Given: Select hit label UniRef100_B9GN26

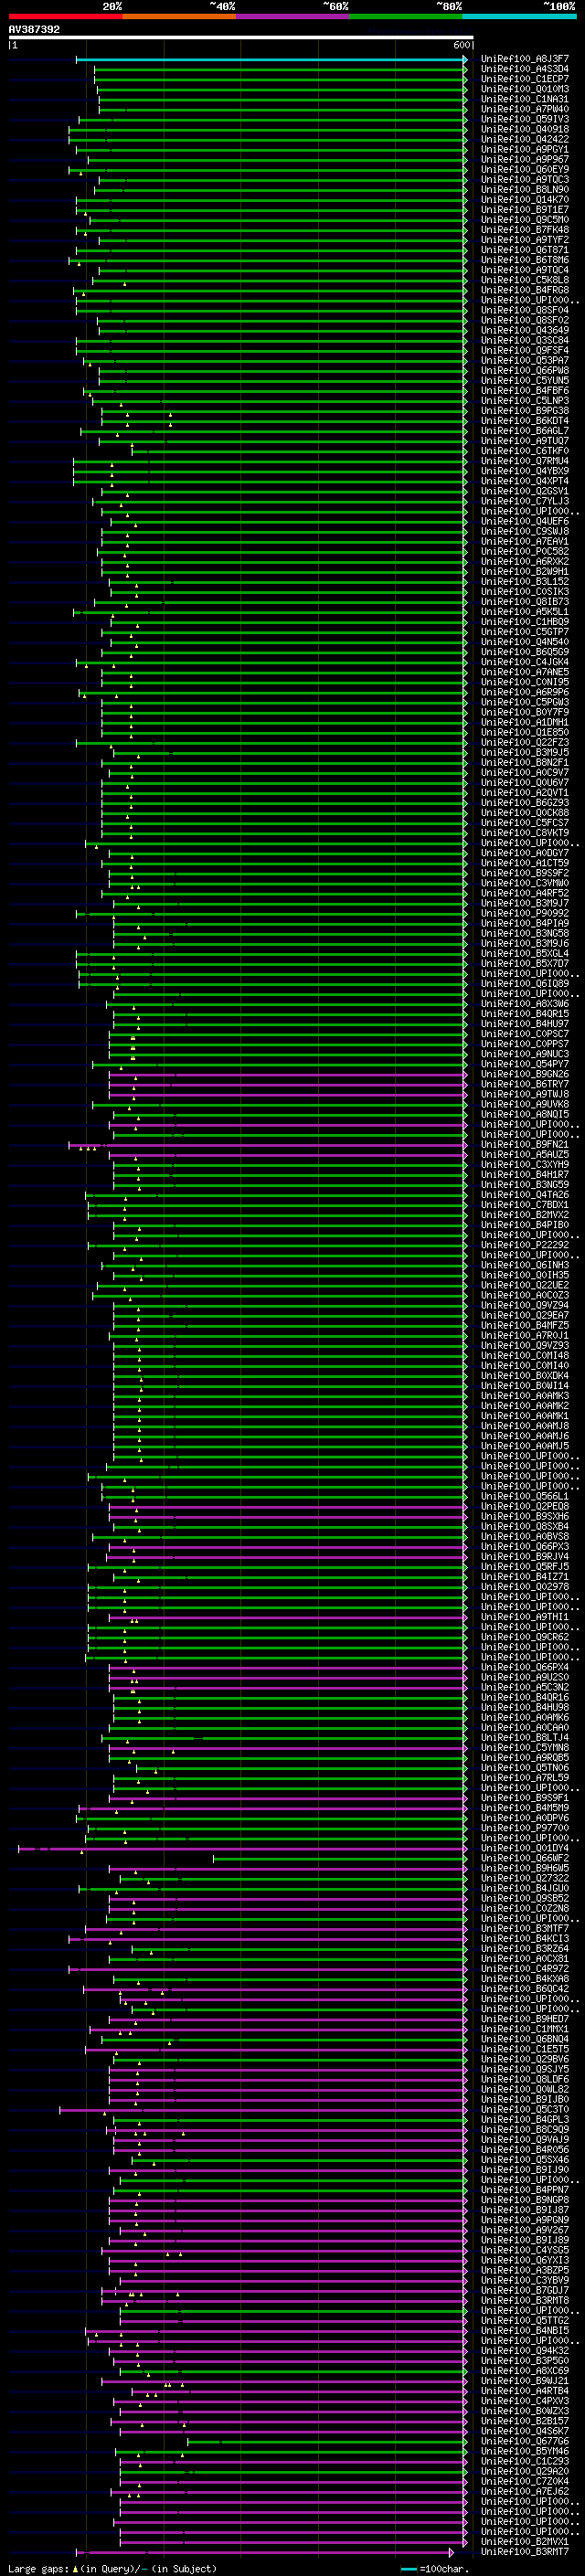Looking at the screenshot, I should 525,1074.
